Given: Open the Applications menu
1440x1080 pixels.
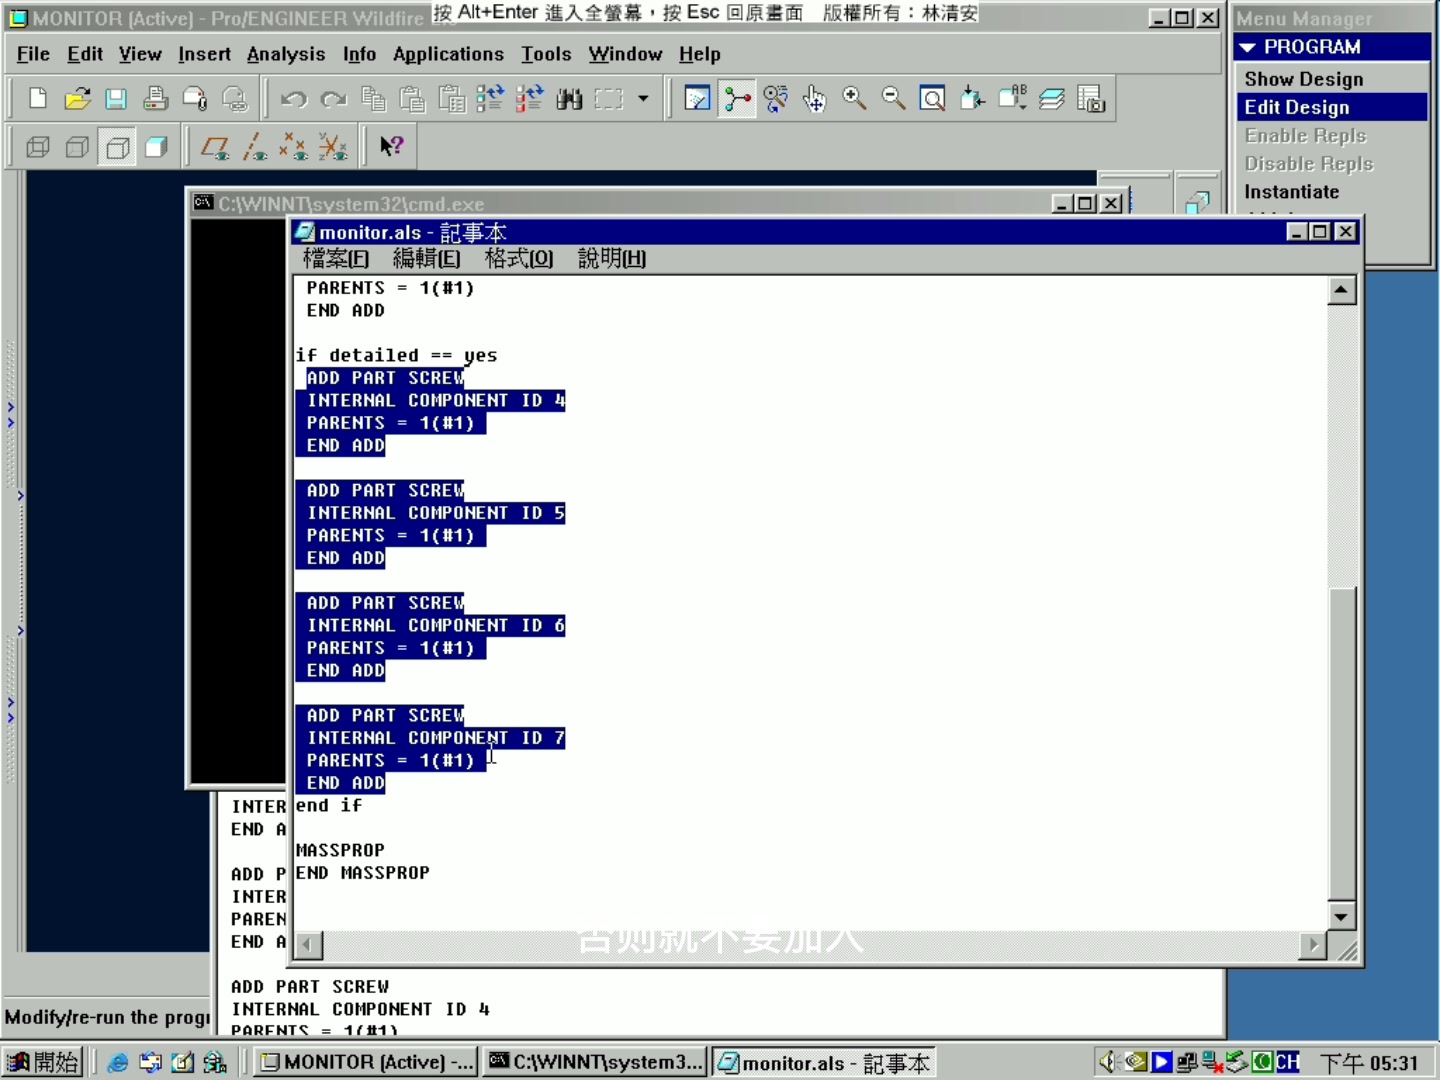Looking at the screenshot, I should pyautogui.click(x=448, y=54).
